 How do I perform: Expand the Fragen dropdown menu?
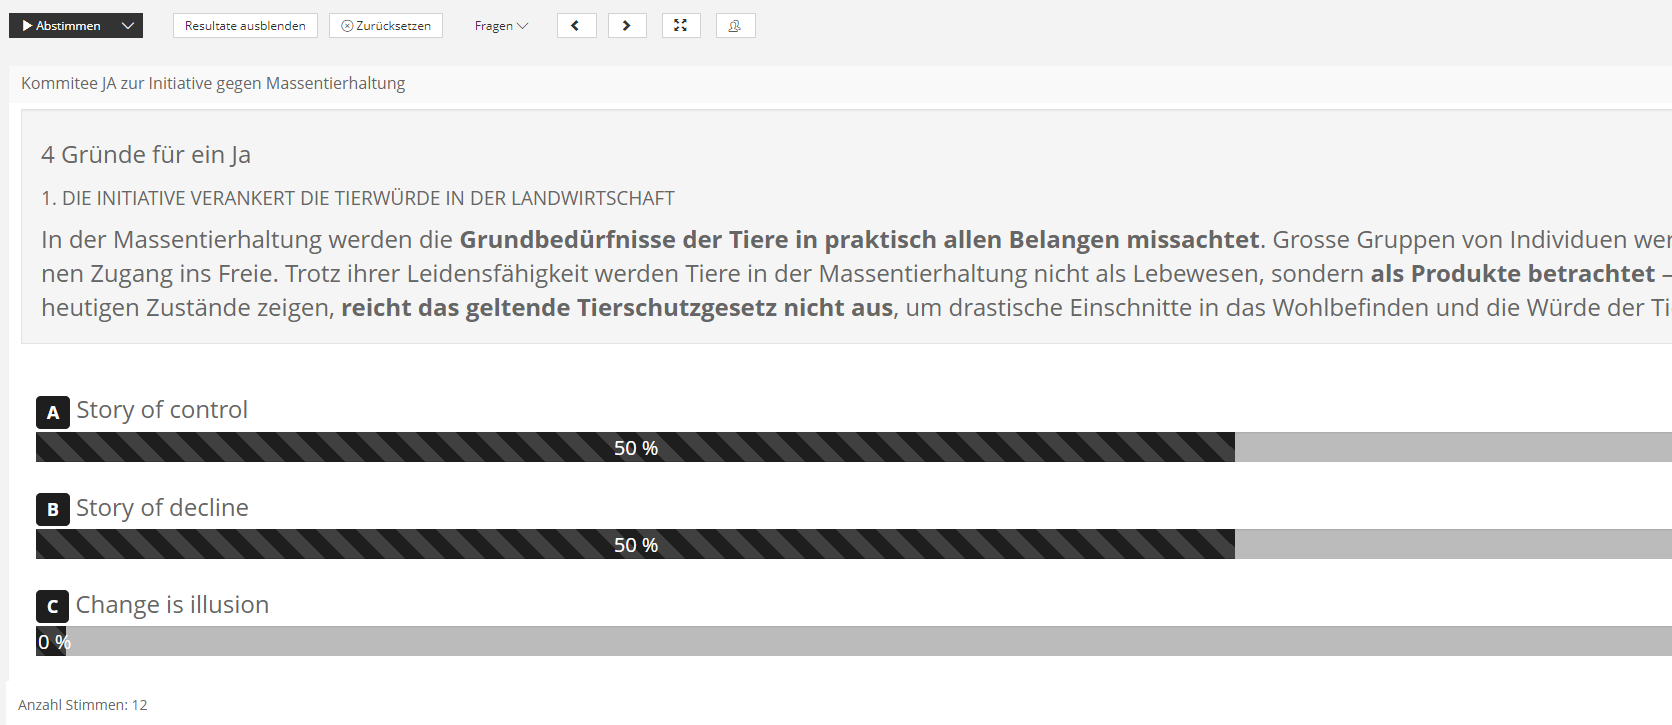501,26
